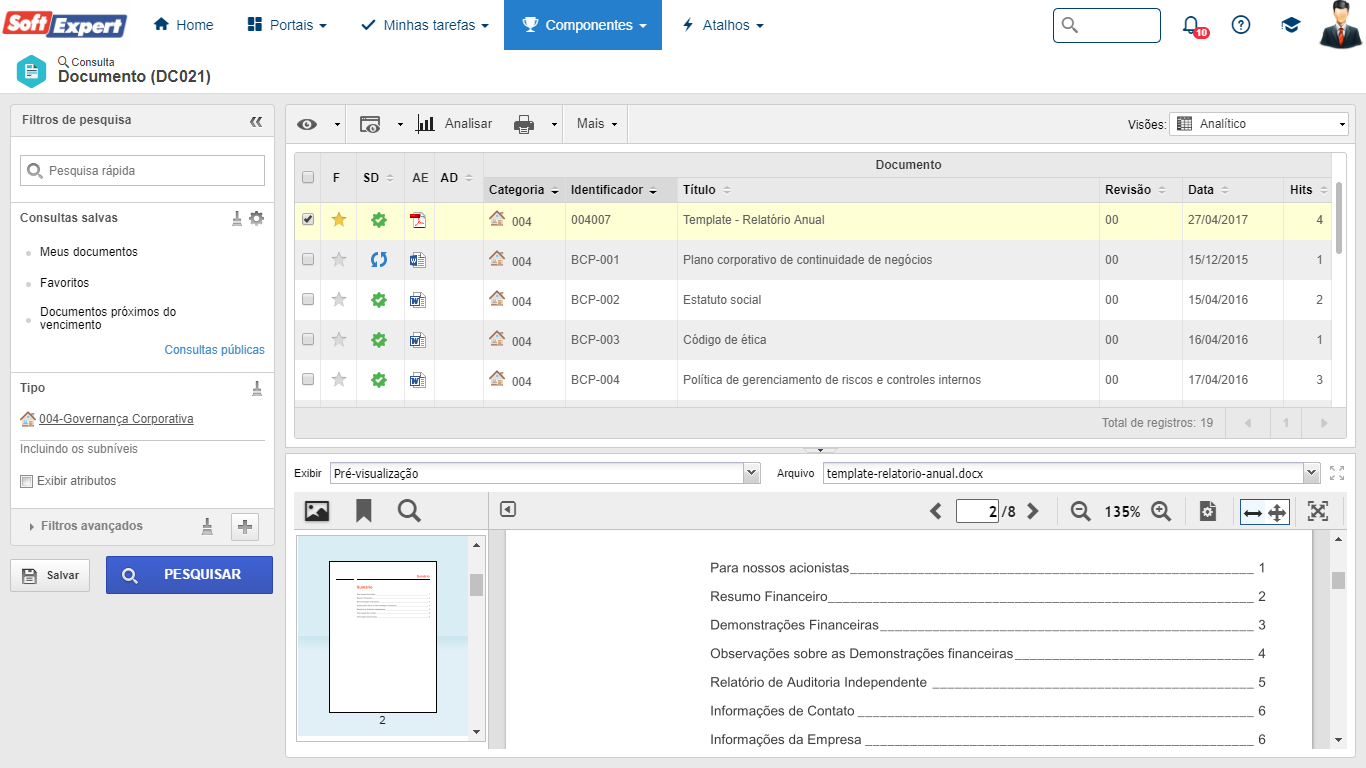This screenshot has width=1366, height=768.
Task: Open the Minhas tarefas menu
Action: point(424,25)
